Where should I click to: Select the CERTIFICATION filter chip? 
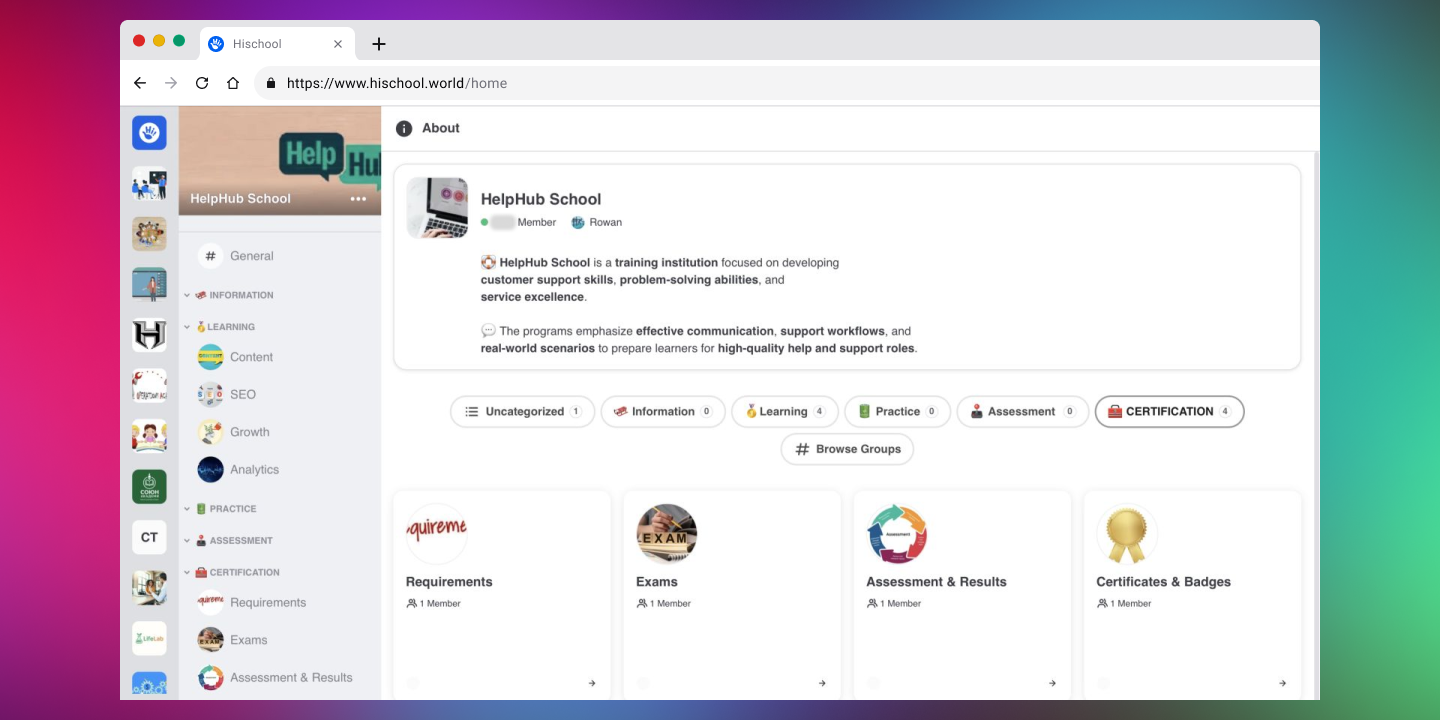1170,412
